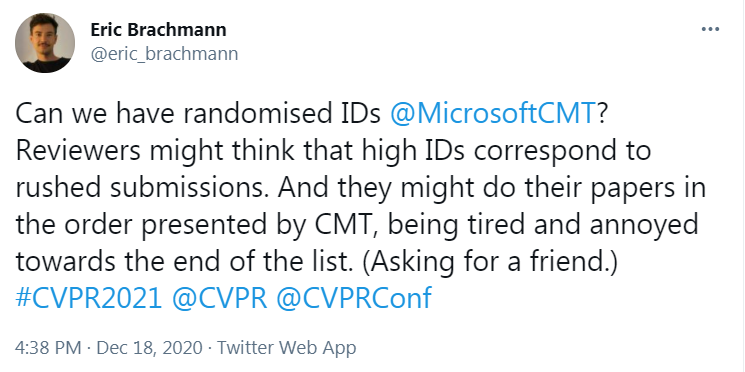745x372 pixels.
Task: Open the @MicrosoftCMT mention
Action: [x=492, y=114]
